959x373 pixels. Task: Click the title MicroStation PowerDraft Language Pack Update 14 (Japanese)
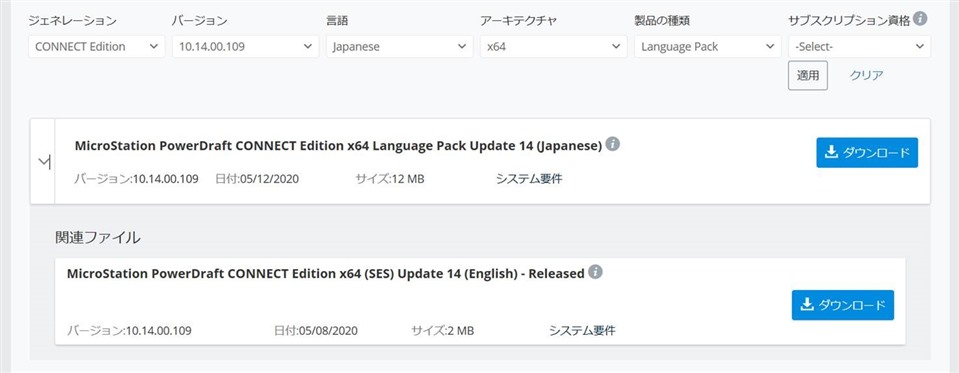point(338,146)
